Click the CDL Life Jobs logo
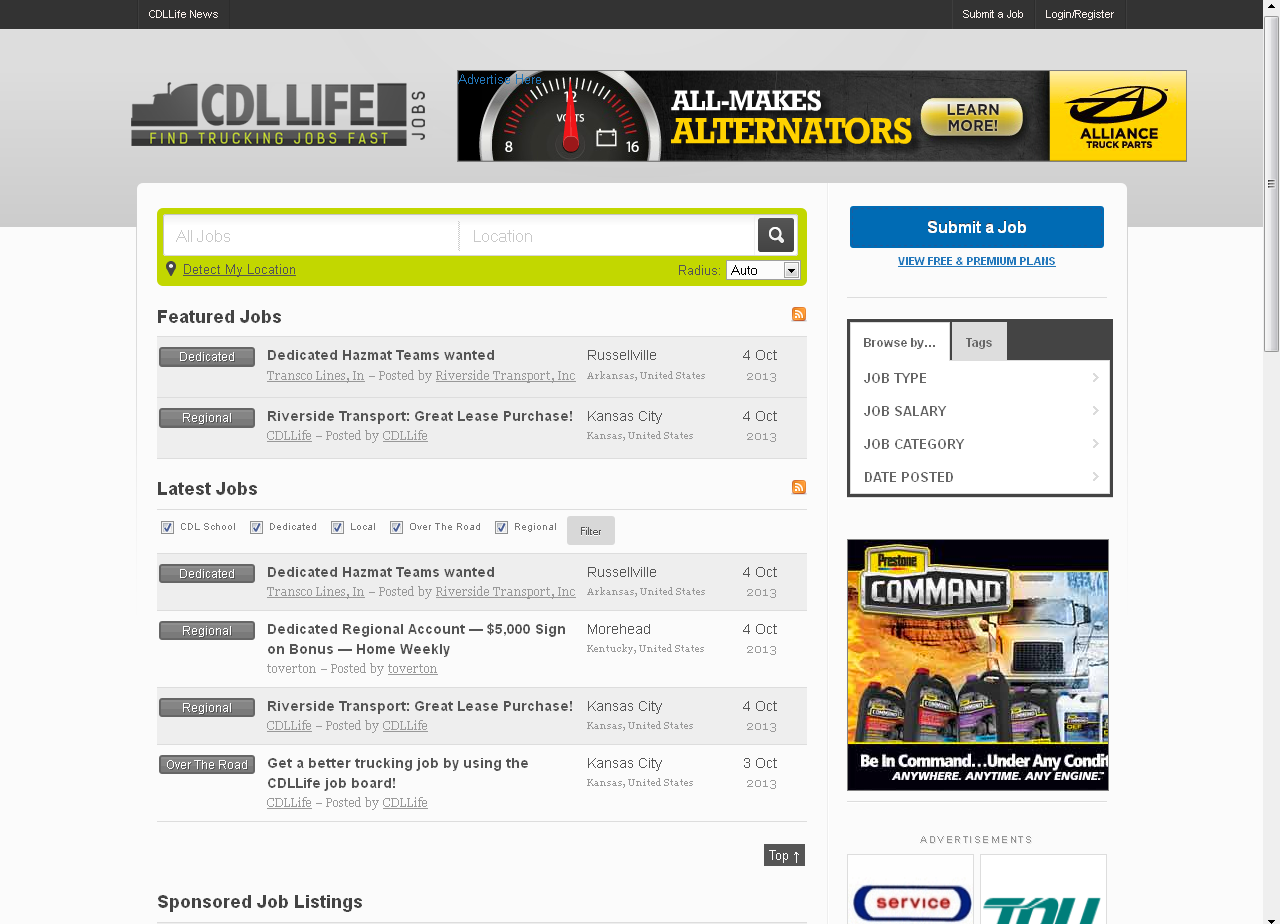The image size is (1280, 924). 279,114
